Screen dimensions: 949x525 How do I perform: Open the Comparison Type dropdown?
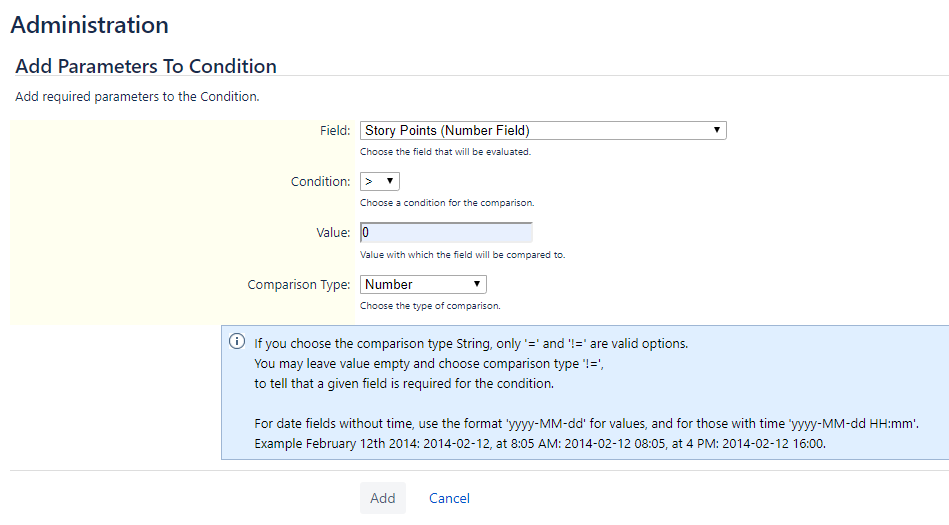(x=423, y=284)
